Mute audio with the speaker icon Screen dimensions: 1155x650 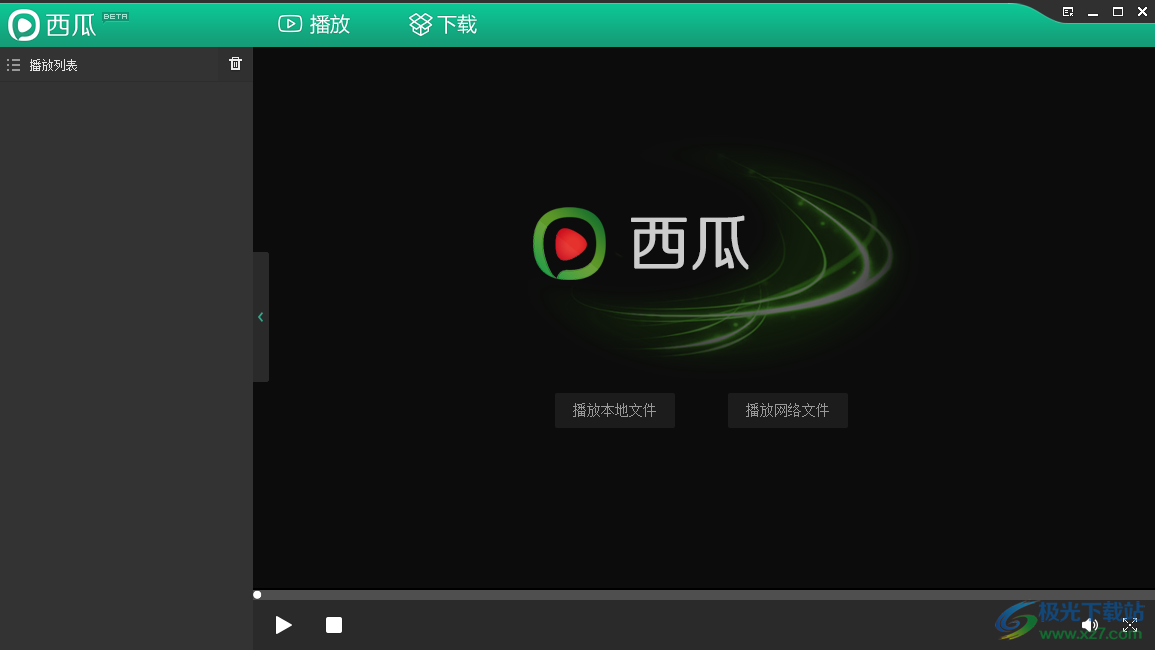coord(1090,624)
